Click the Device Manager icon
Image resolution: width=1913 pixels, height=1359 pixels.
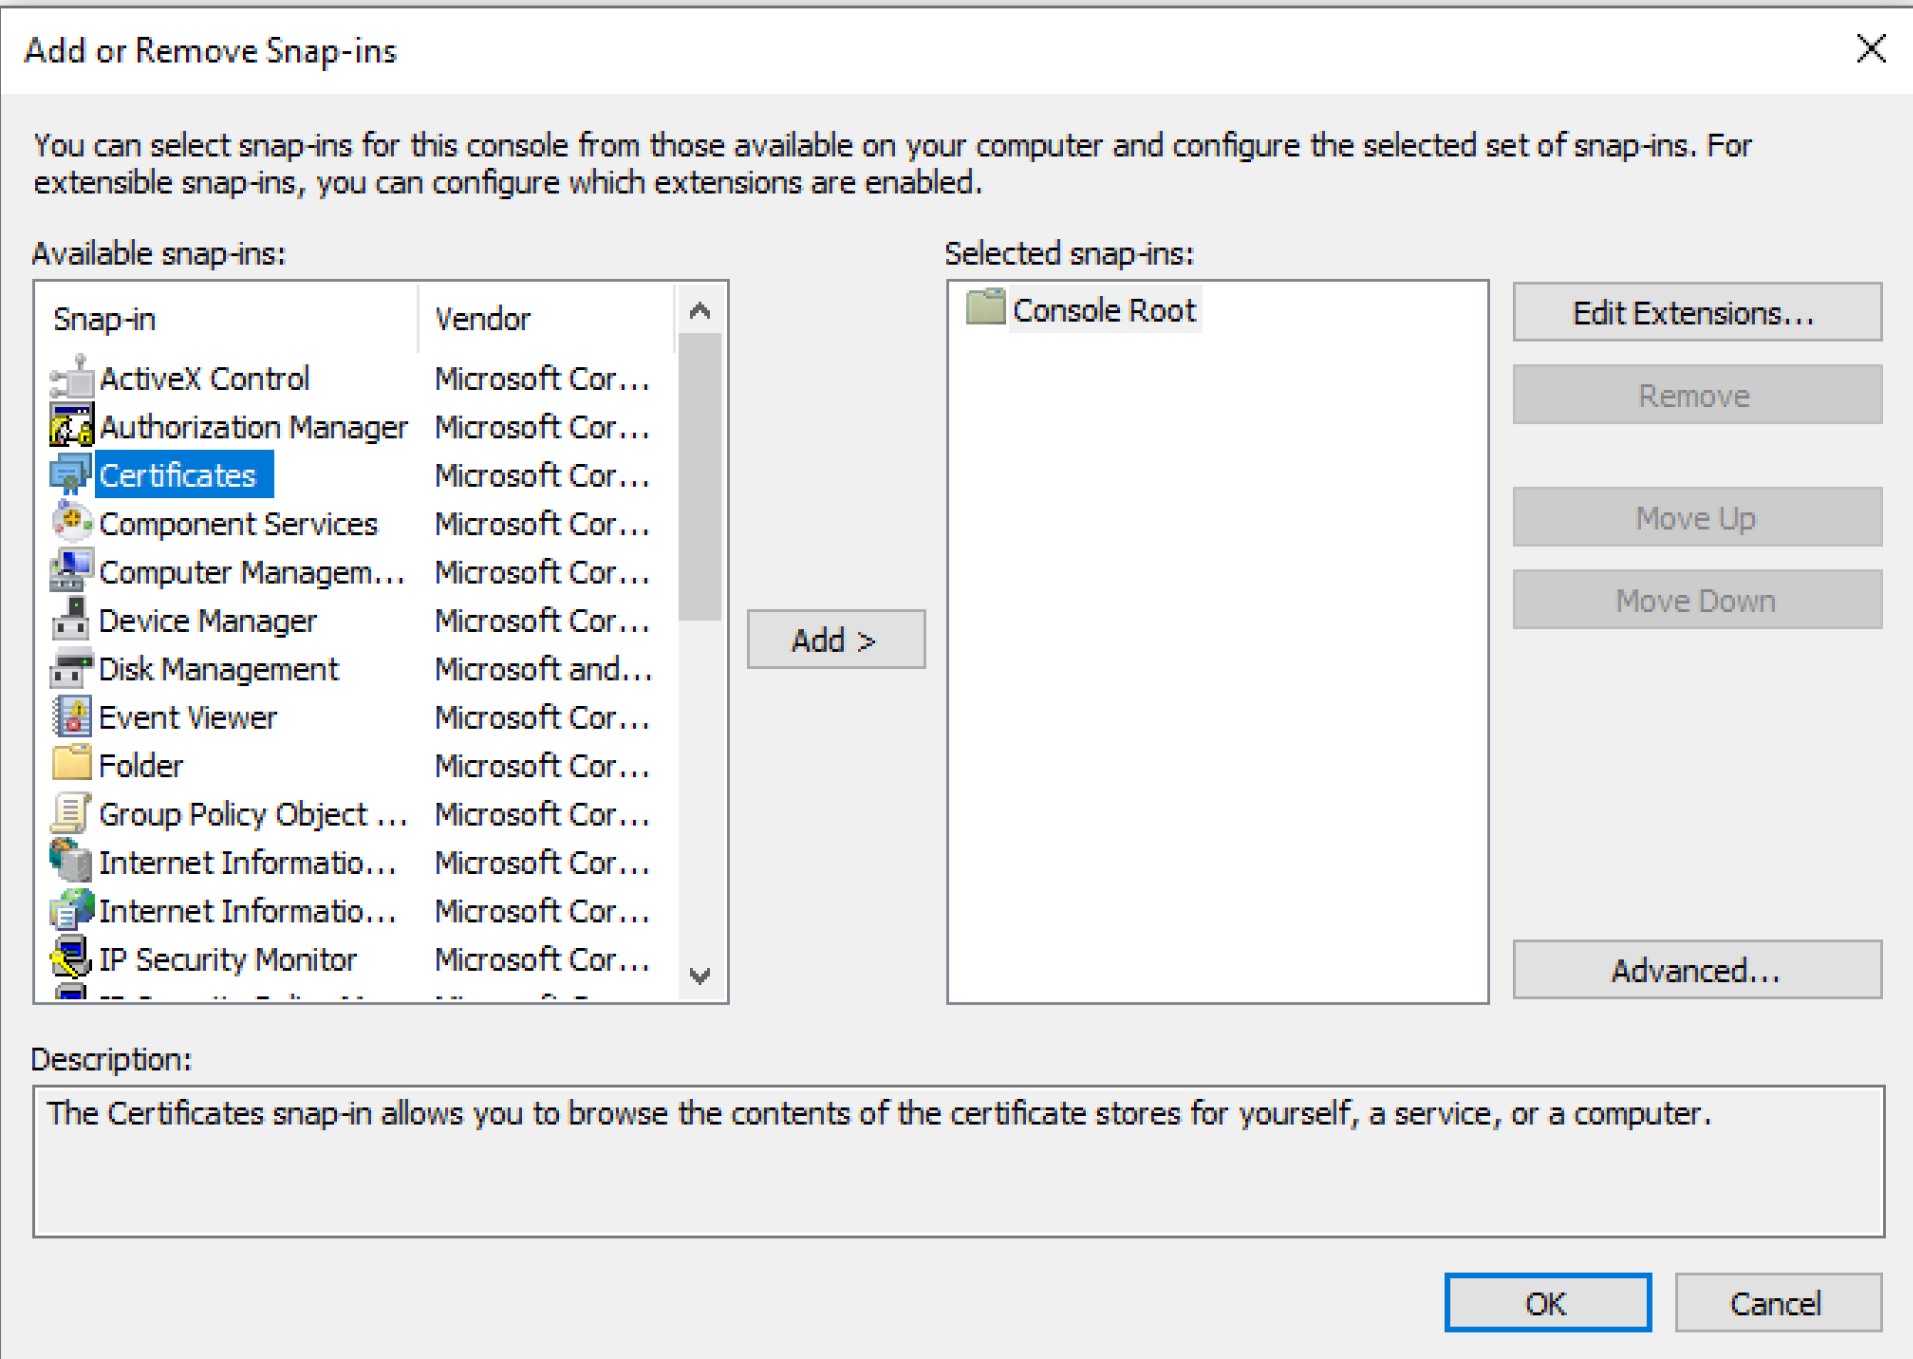pyautogui.click(x=71, y=619)
